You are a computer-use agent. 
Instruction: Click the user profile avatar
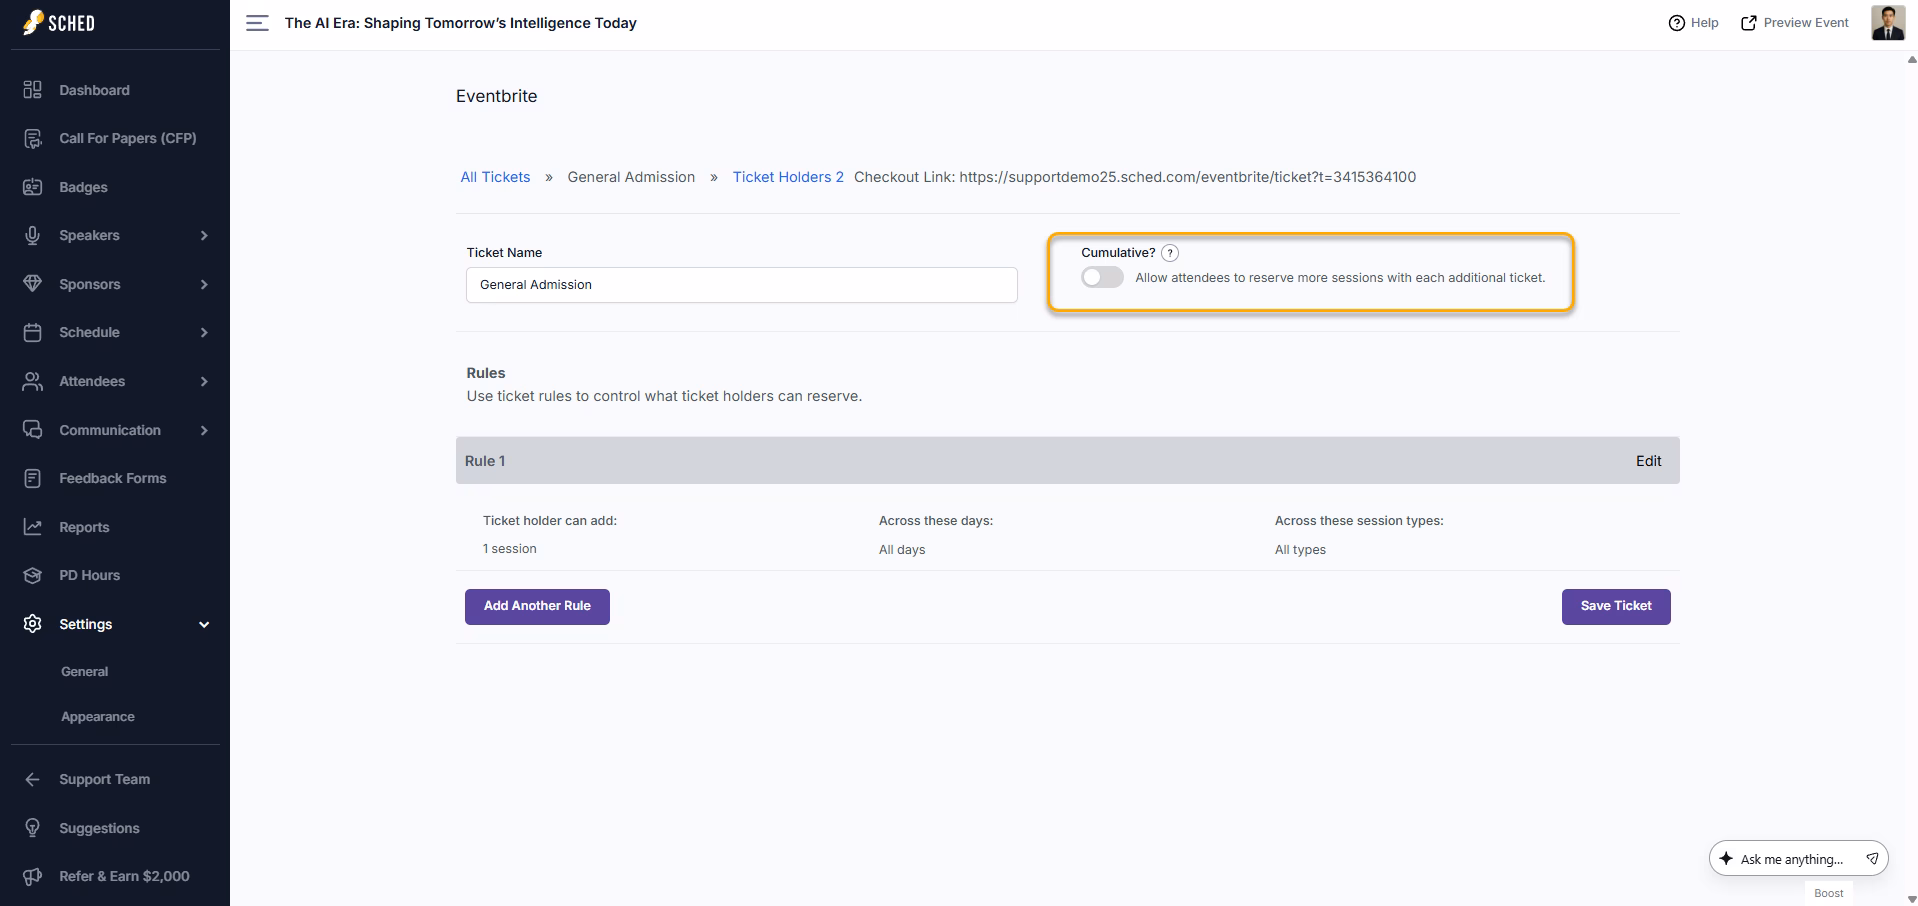[1888, 23]
